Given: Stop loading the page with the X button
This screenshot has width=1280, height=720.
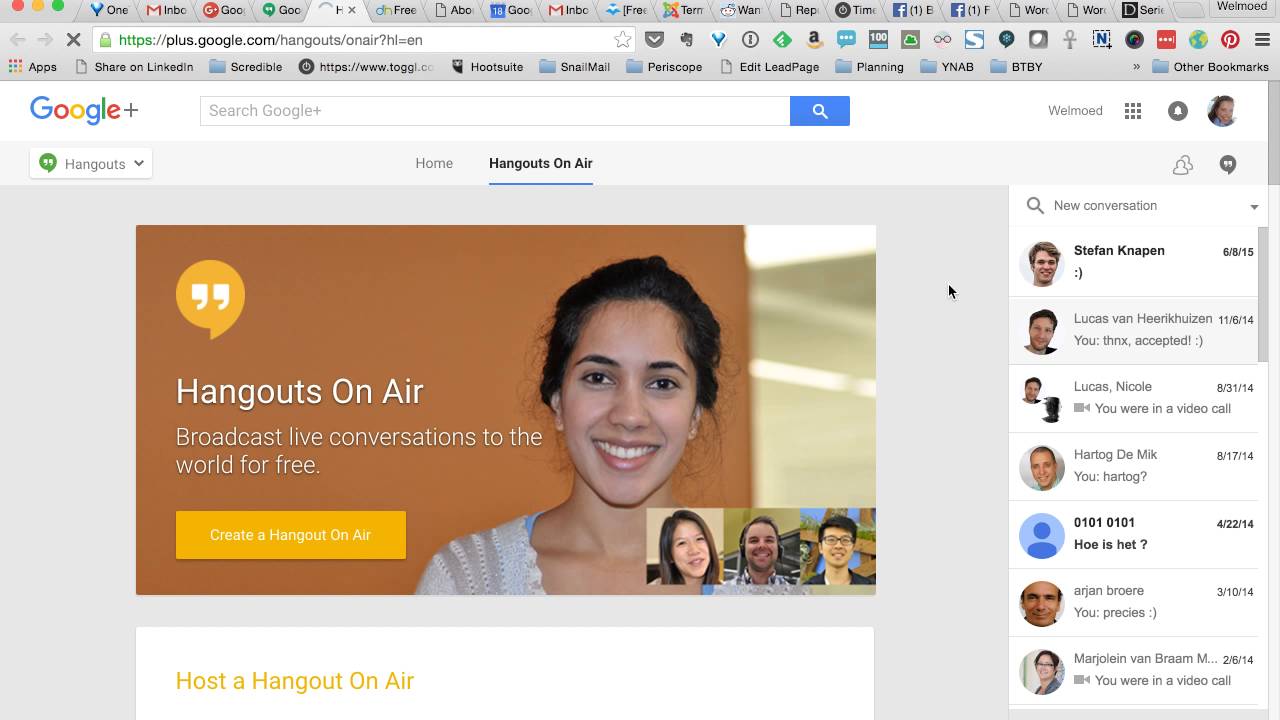Looking at the screenshot, I should point(73,40).
